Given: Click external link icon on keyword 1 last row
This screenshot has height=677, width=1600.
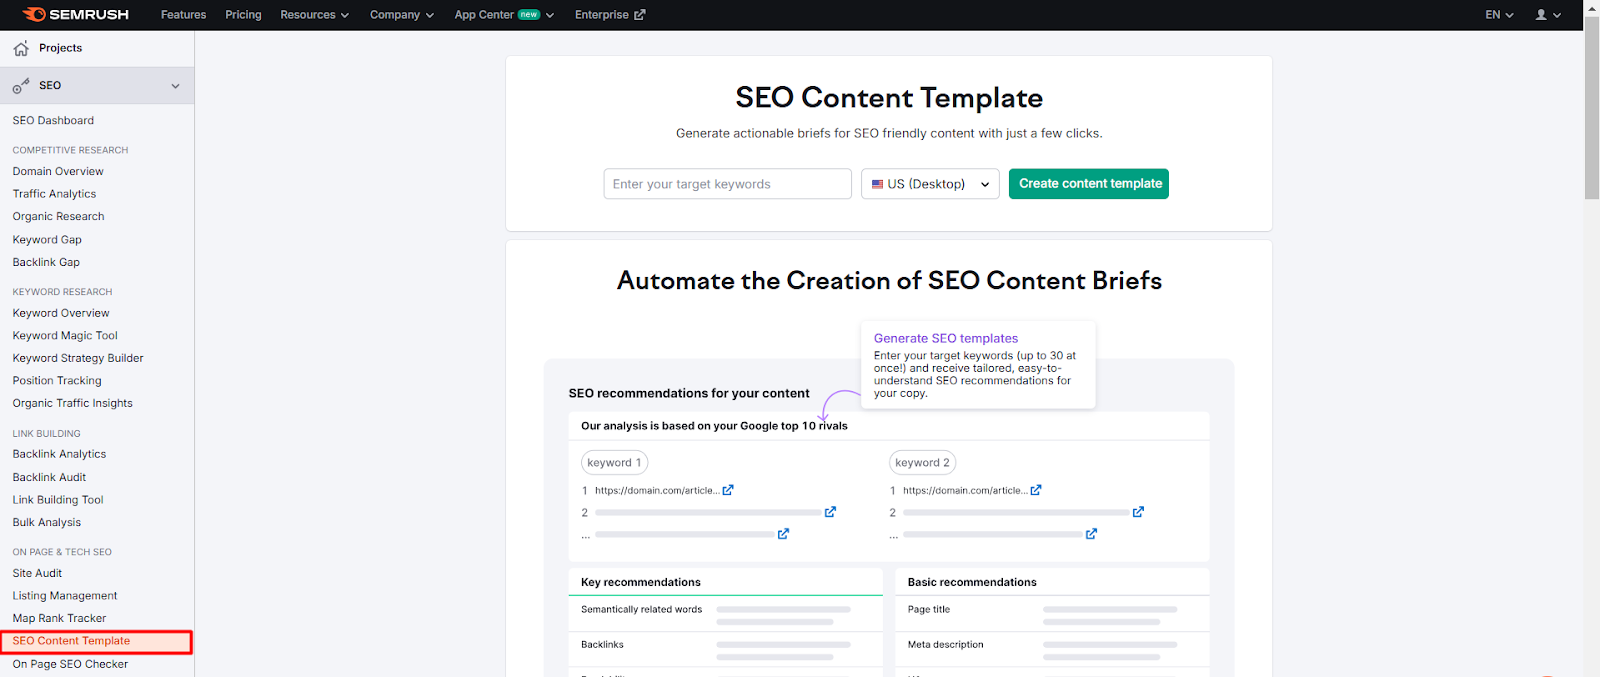Looking at the screenshot, I should click(x=783, y=534).
